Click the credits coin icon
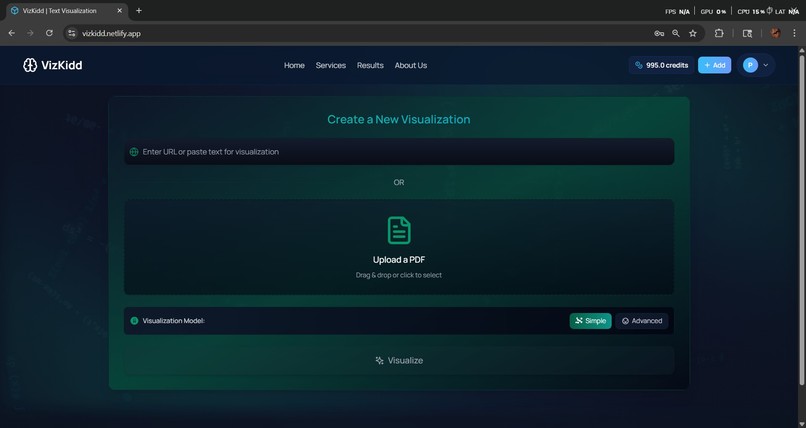The width and height of the screenshot is (806, 428). coord(638,65)
